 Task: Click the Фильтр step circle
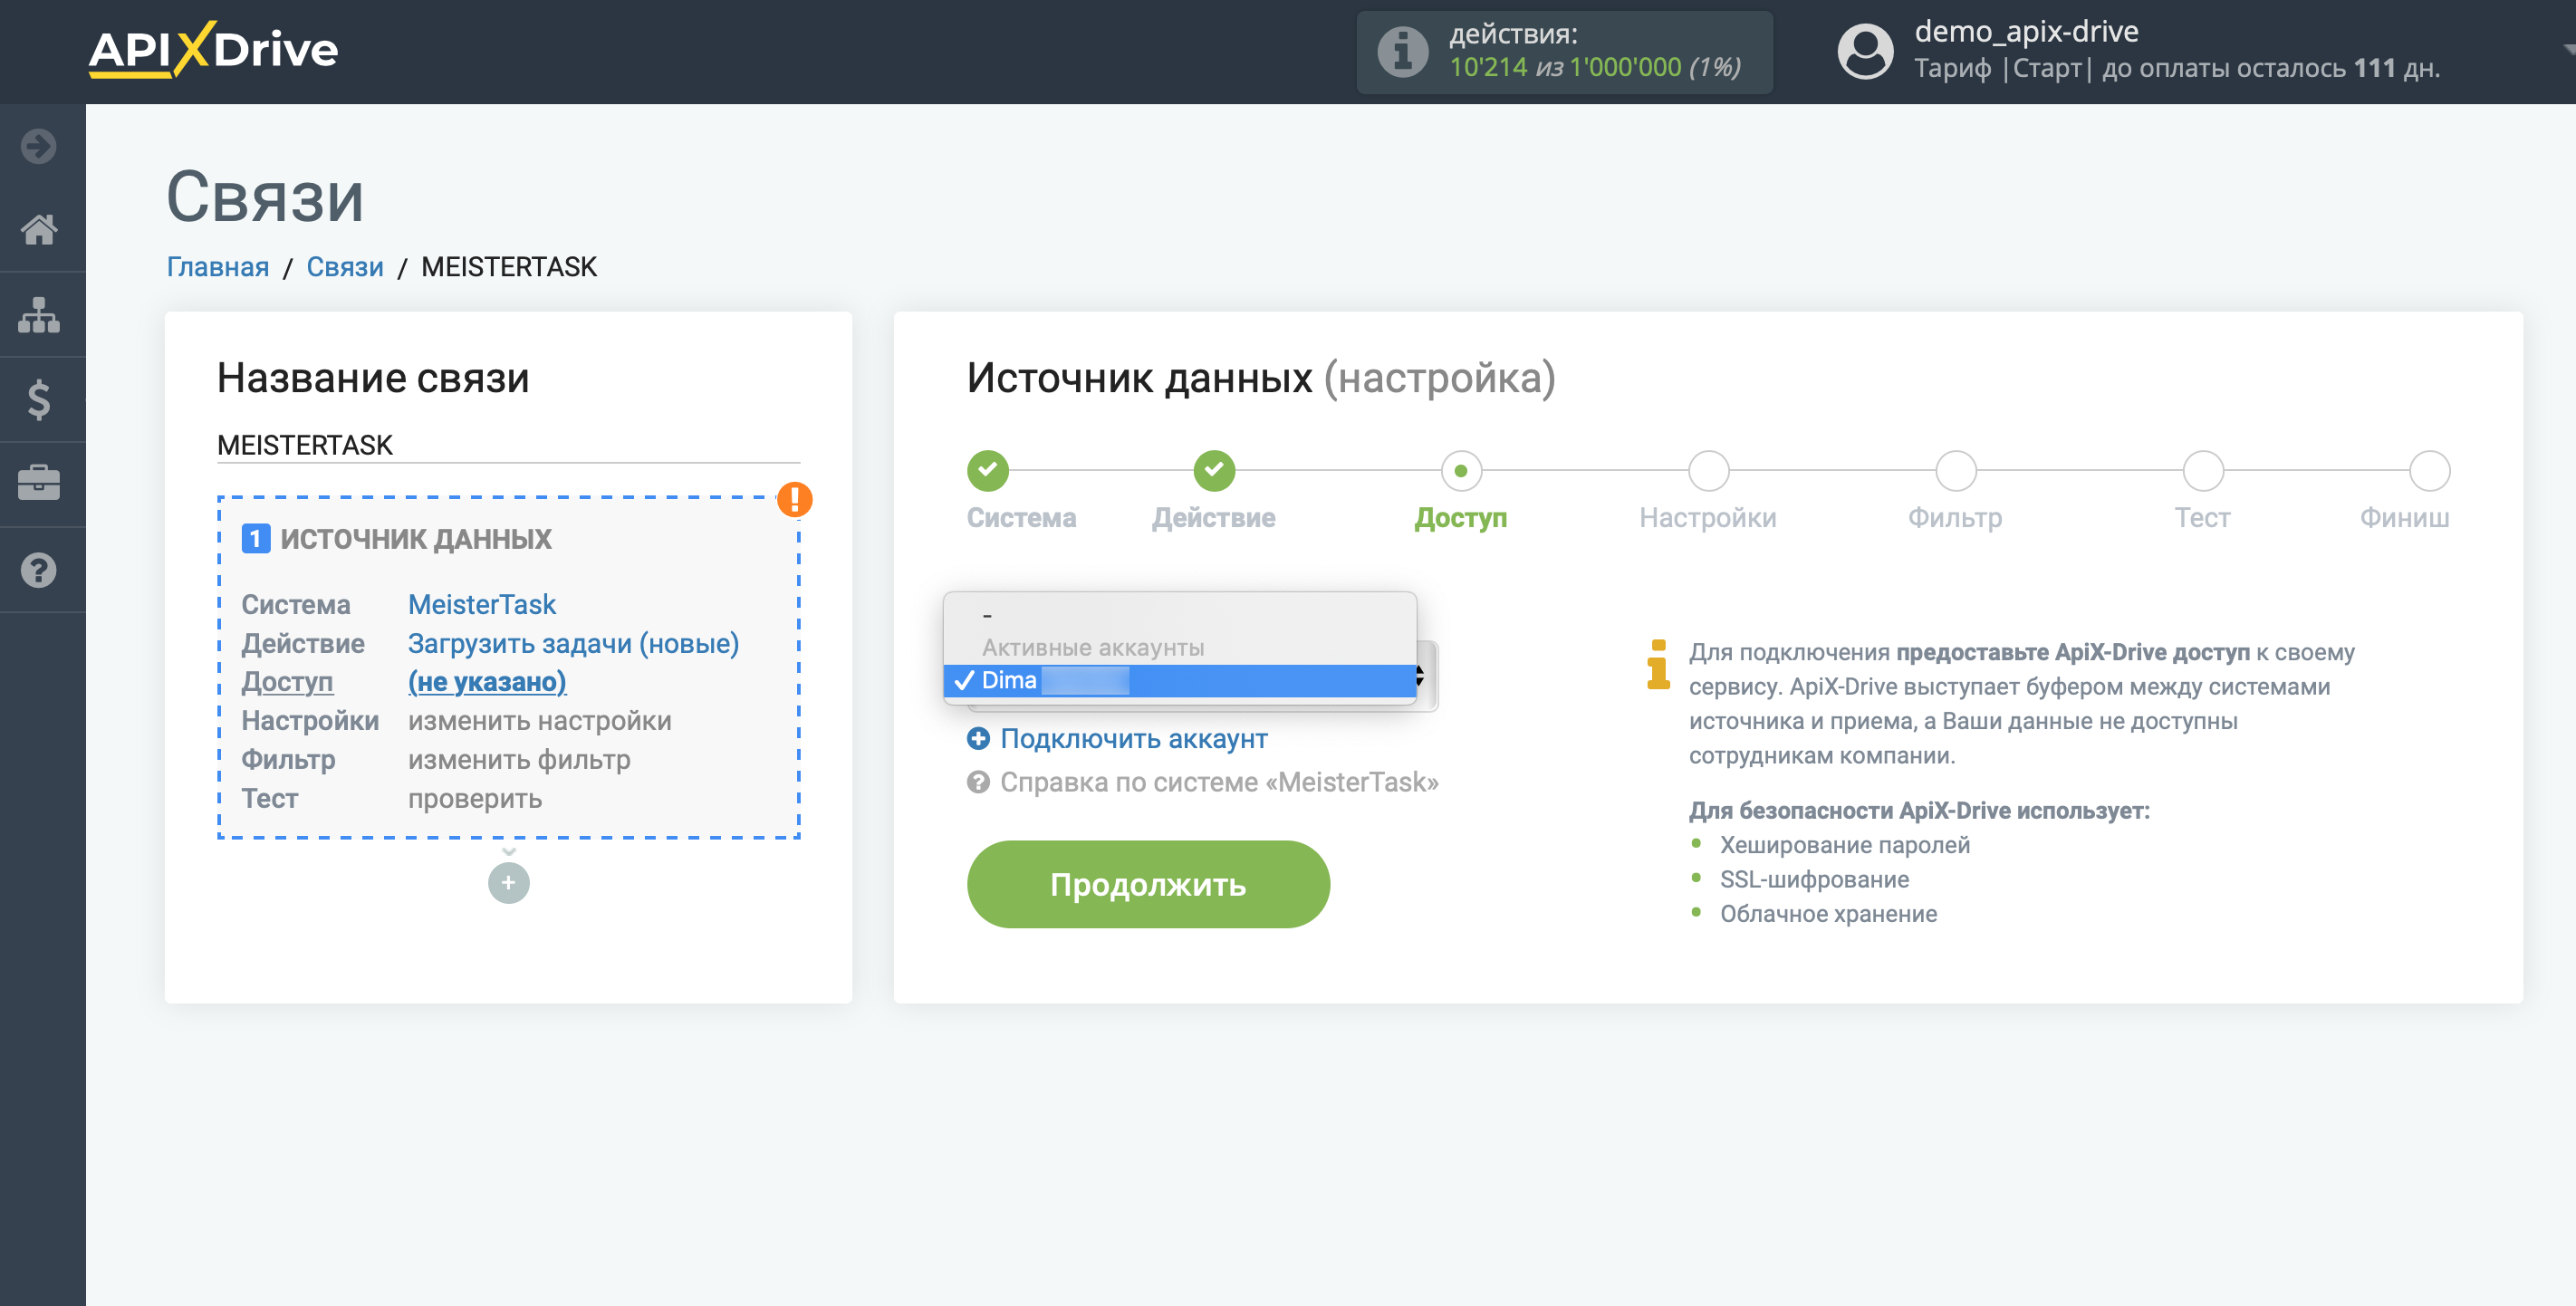click(1955, 470)
